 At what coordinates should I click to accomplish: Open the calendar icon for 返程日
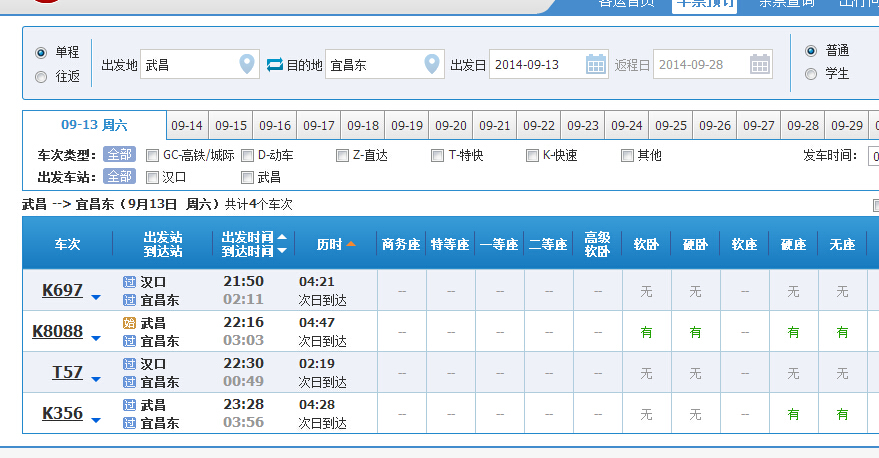(760, 65)
